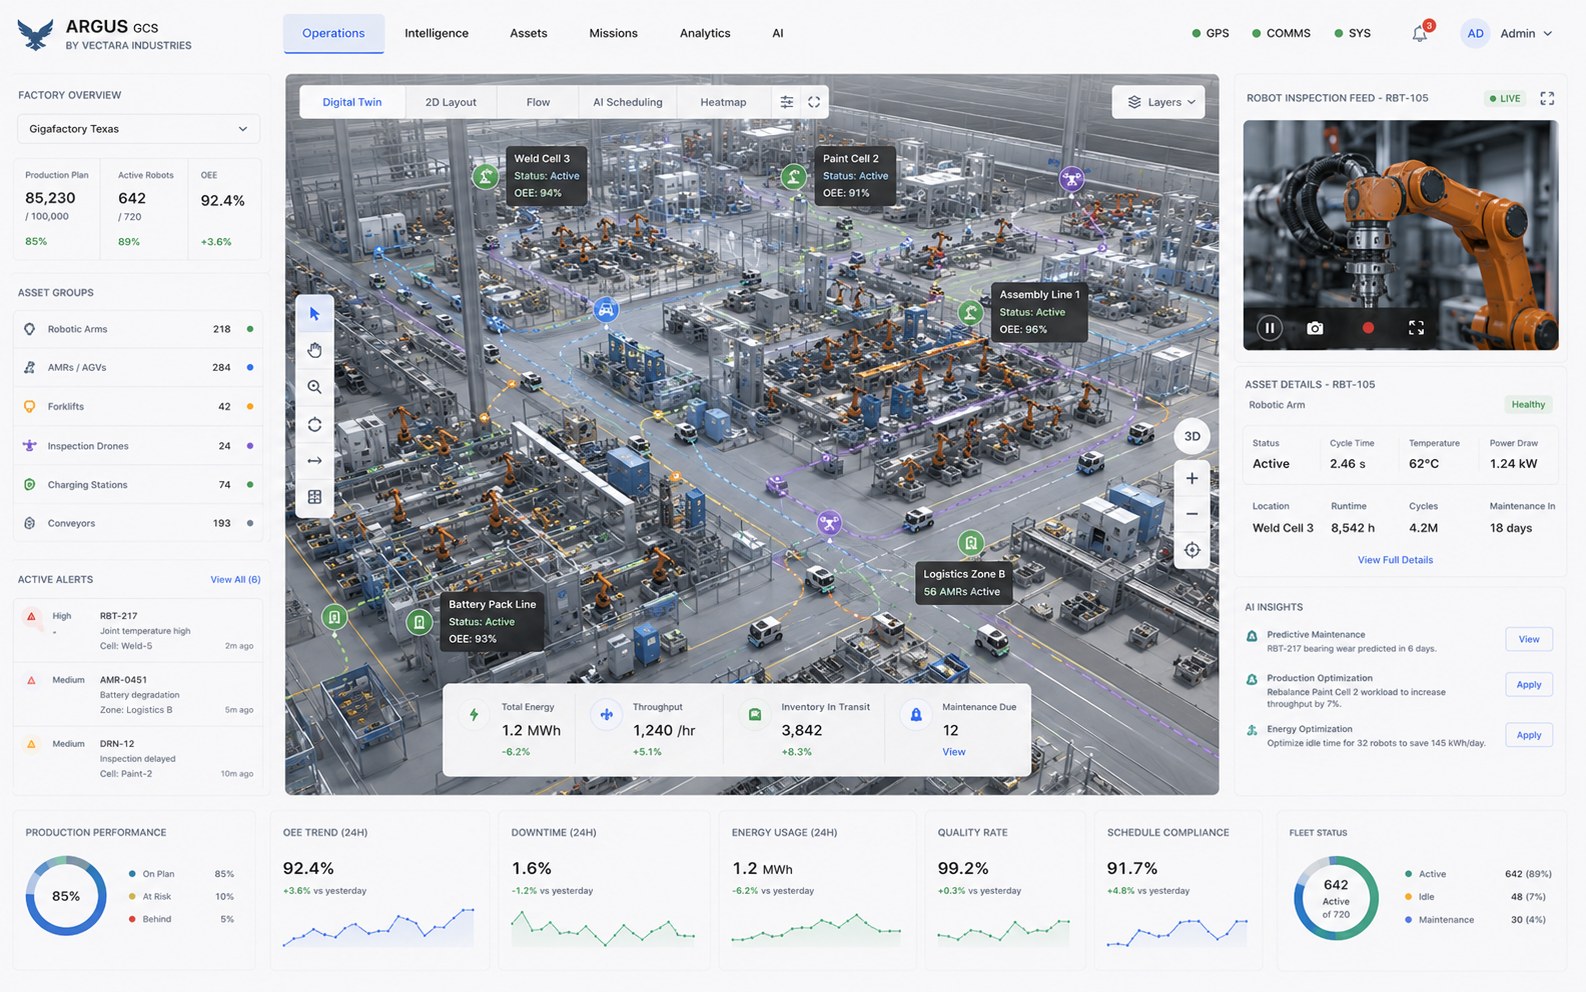
Task: Toggle map fullscreen icon beside Heatmap
Action: coord(814,102)
